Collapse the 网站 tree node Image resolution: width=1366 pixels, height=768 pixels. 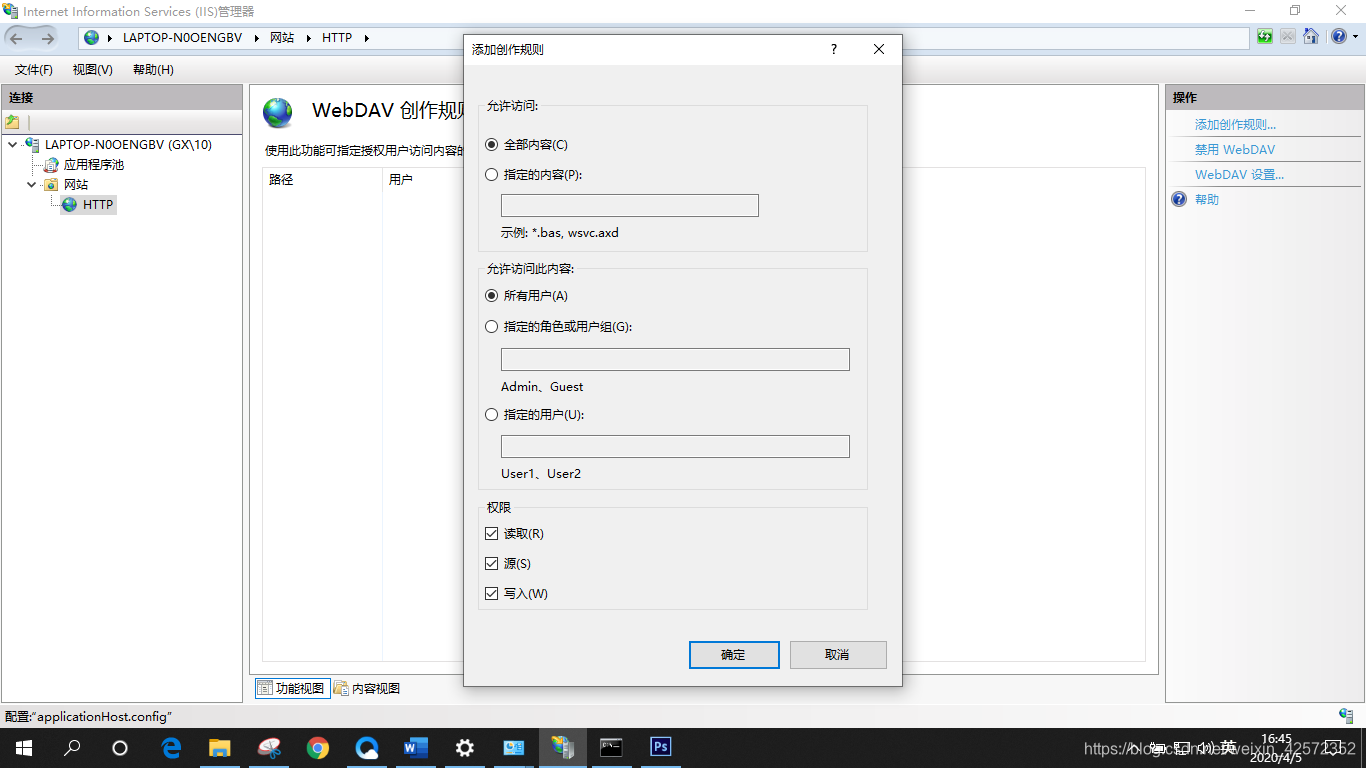(x=32, y=185)
